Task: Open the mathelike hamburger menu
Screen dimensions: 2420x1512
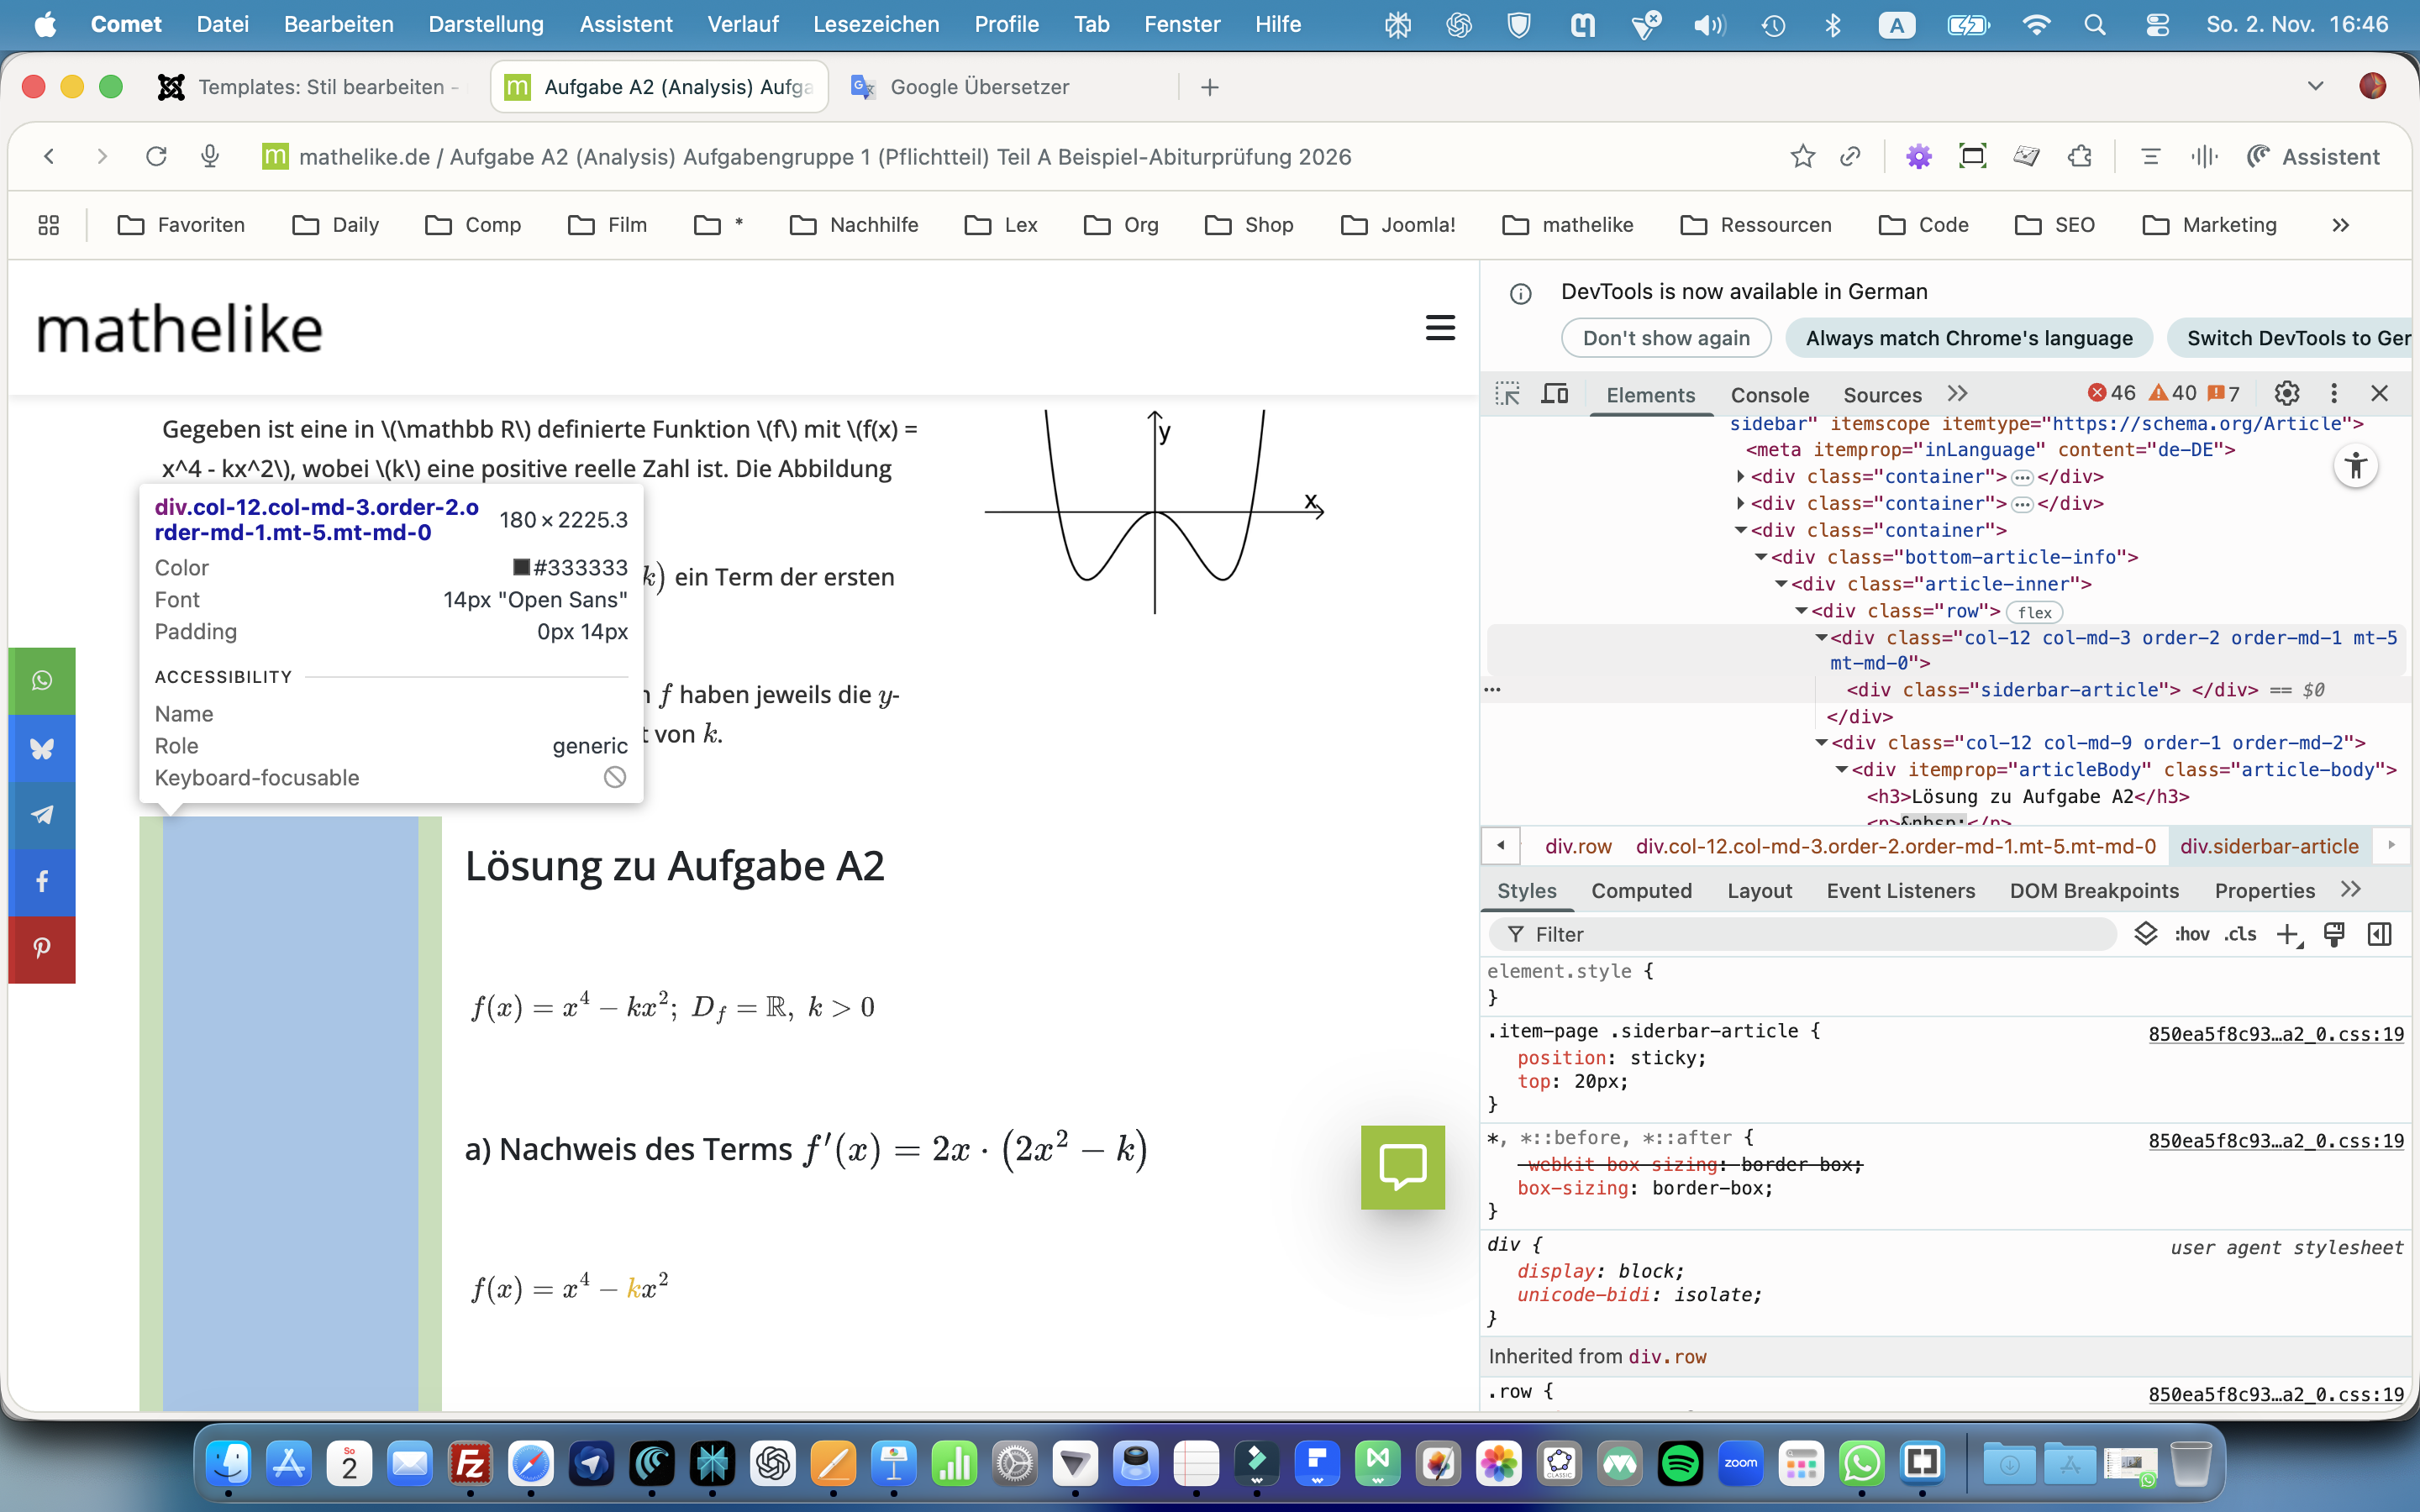Action: point(1440,327)
